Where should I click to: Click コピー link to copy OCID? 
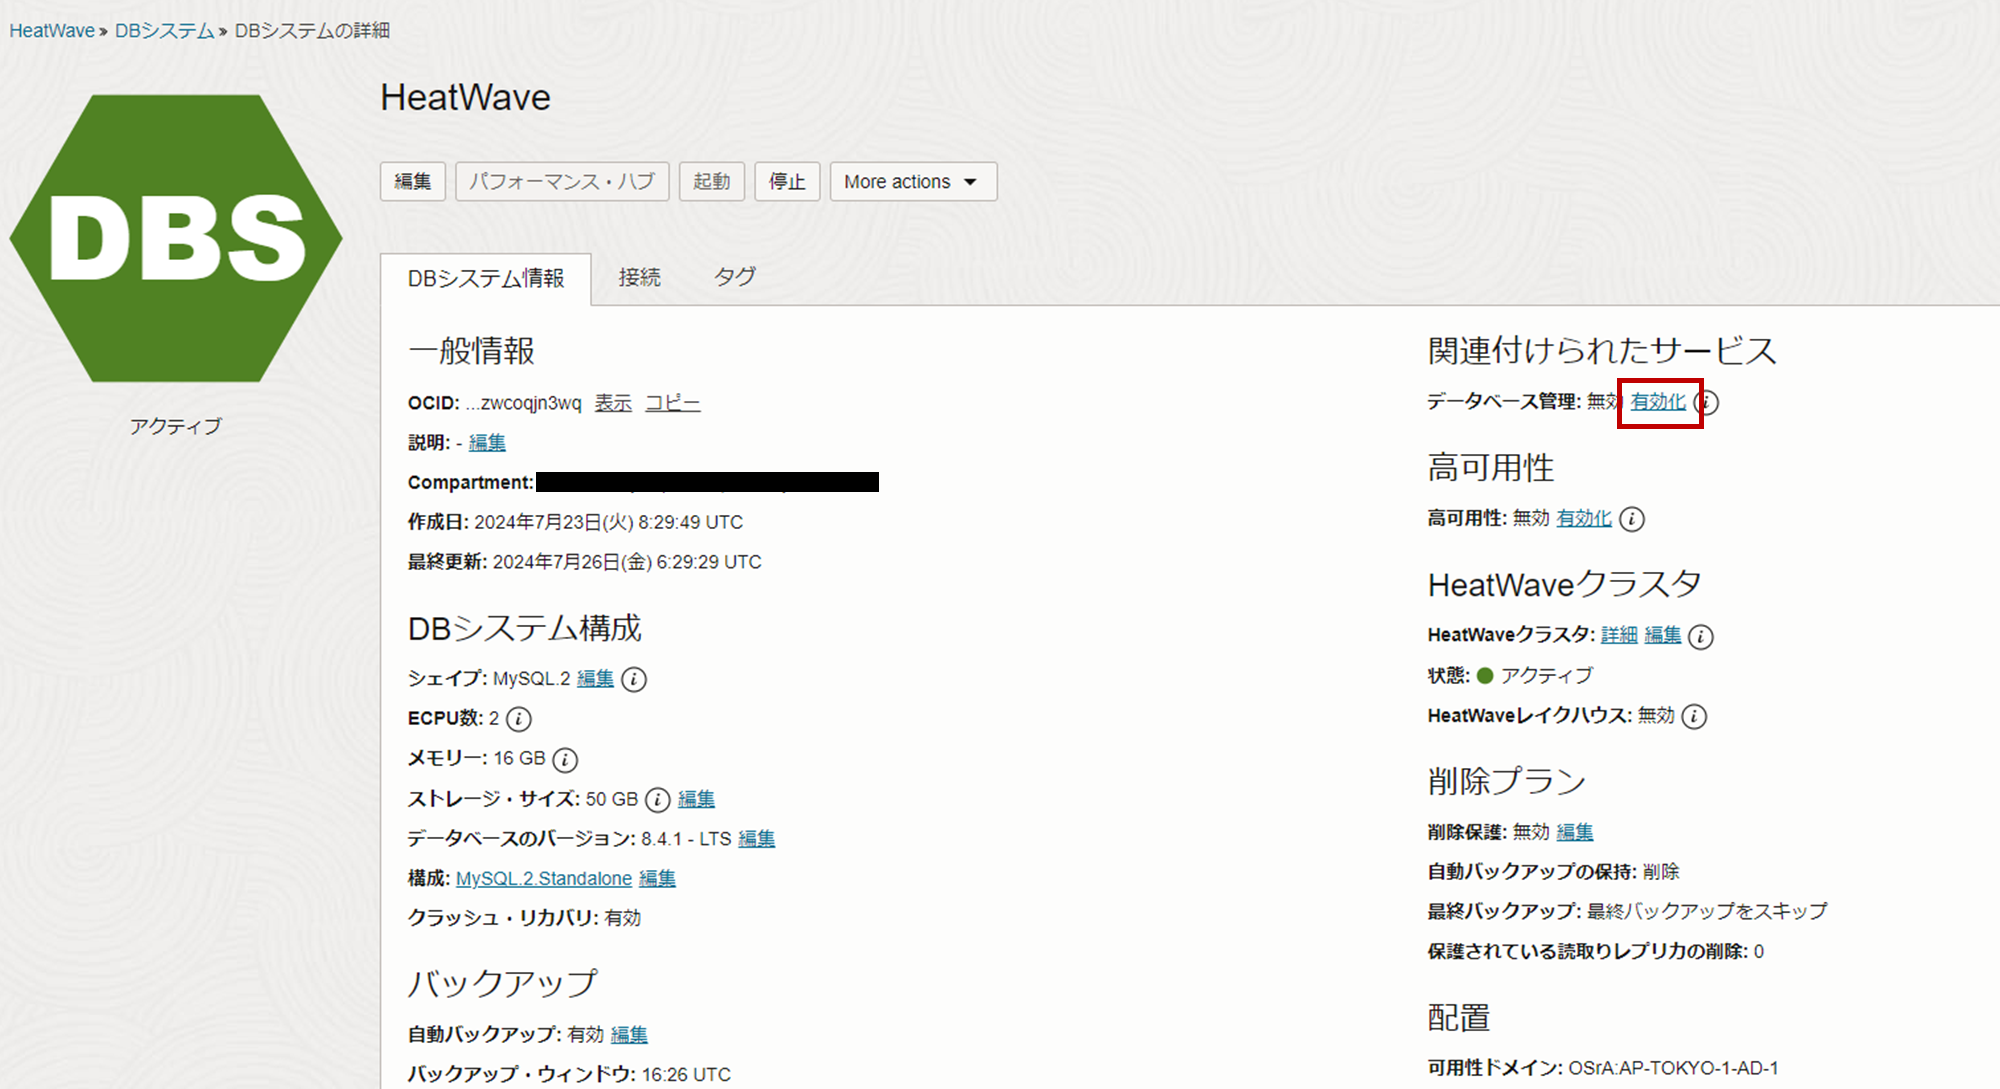pos(672,403)
